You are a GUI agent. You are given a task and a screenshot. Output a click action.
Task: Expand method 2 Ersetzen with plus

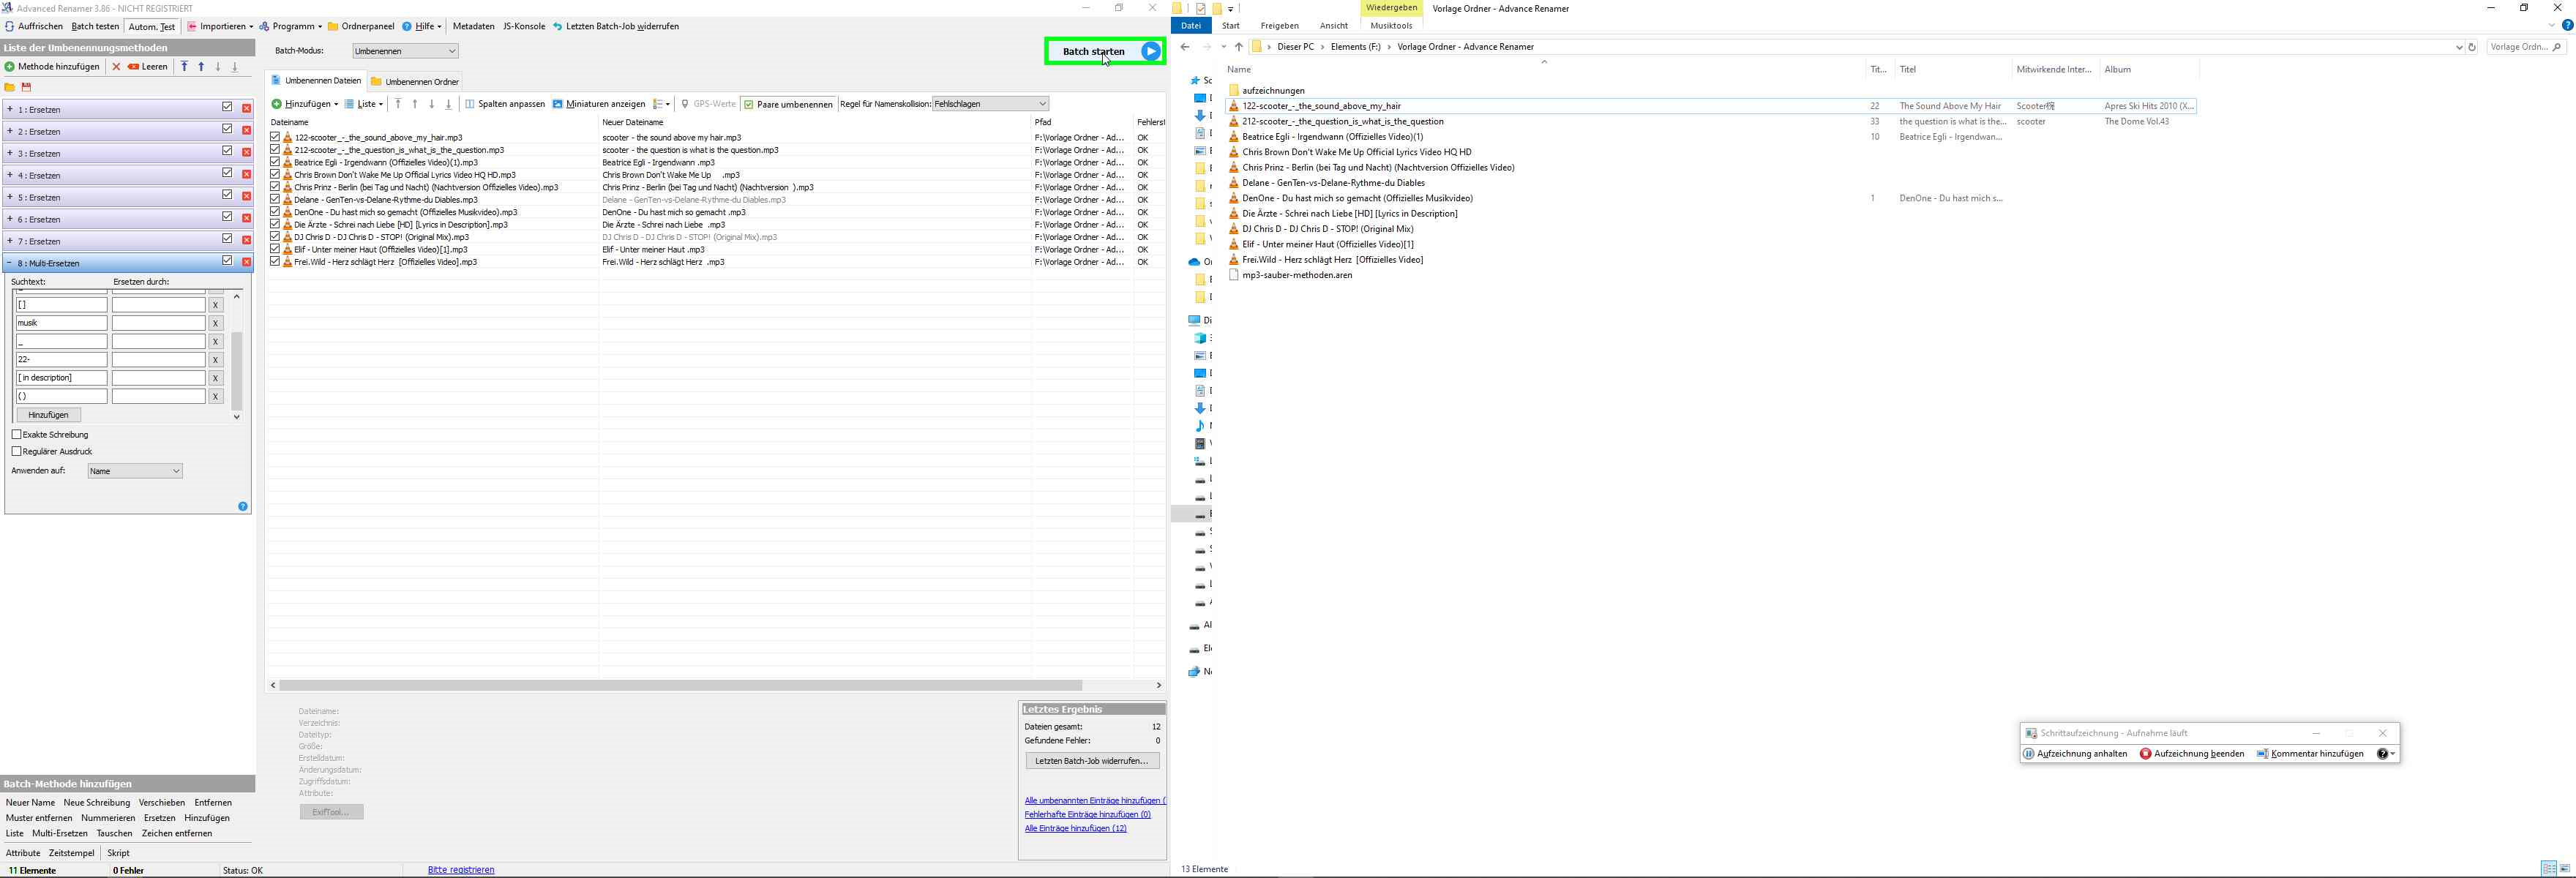coord(10,131)
